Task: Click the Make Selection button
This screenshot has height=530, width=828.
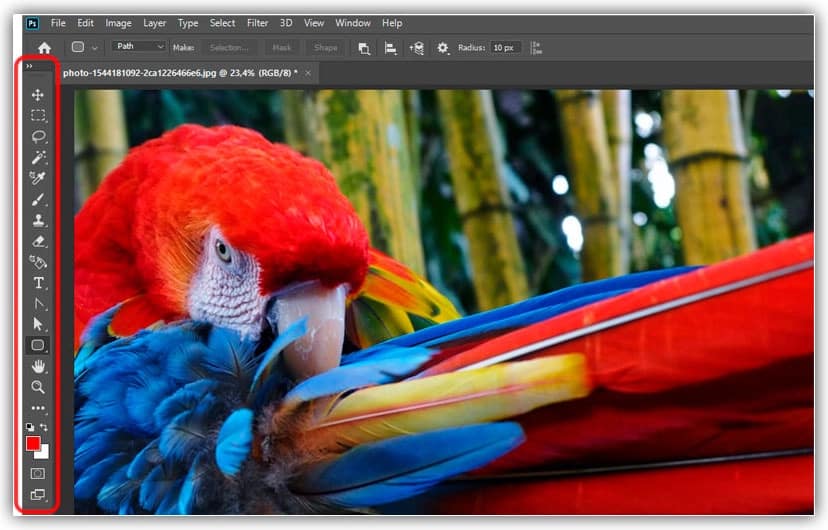Action: pos(229,48)
